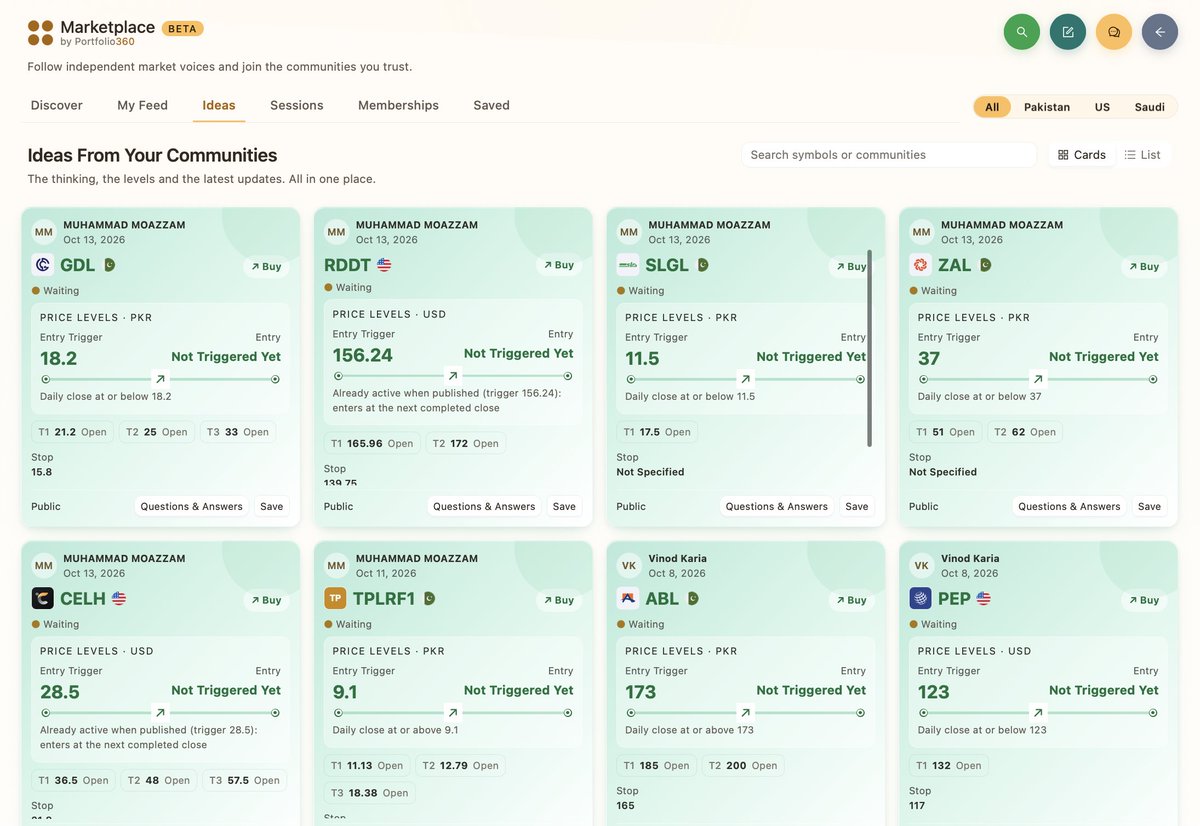Filter ideas to US market
The height and width of the screenshot is (826, 1200).
pyautogui.click(x=1102, y=107)
